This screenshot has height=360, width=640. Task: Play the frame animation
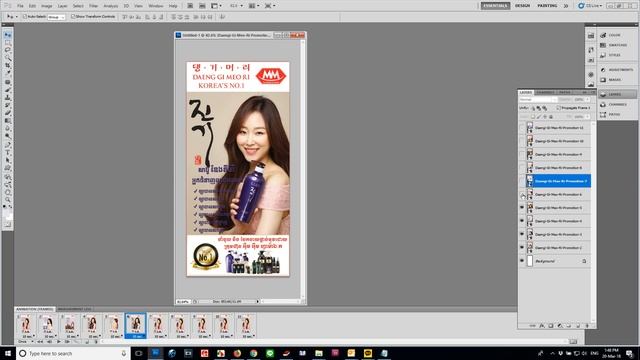pyautogui.click(x=59, y=342)
